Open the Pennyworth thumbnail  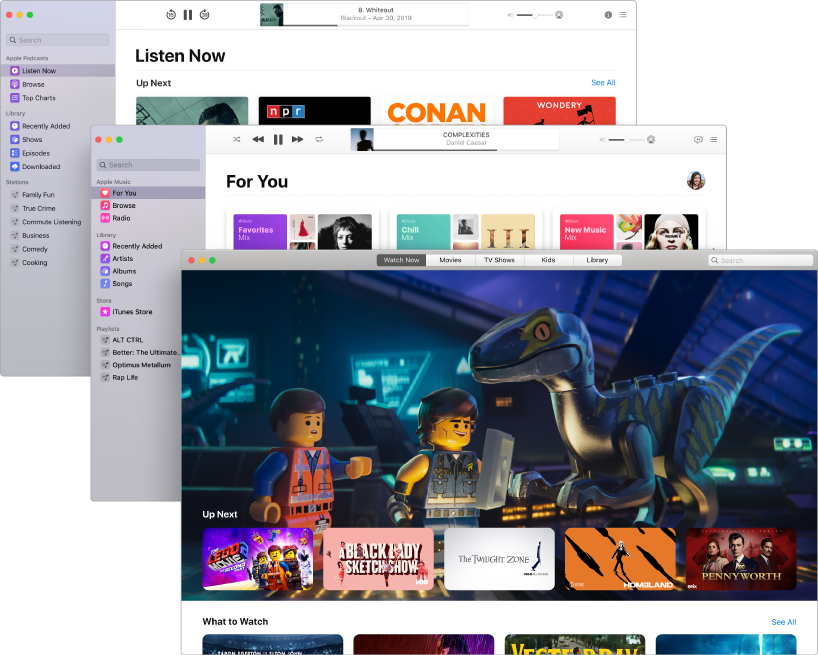(741, 559)
